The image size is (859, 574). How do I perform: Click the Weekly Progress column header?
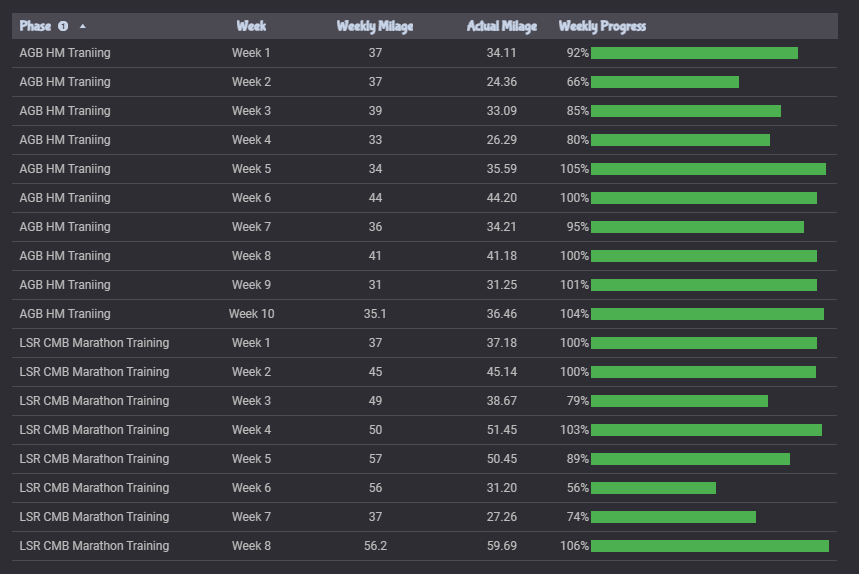602,26
